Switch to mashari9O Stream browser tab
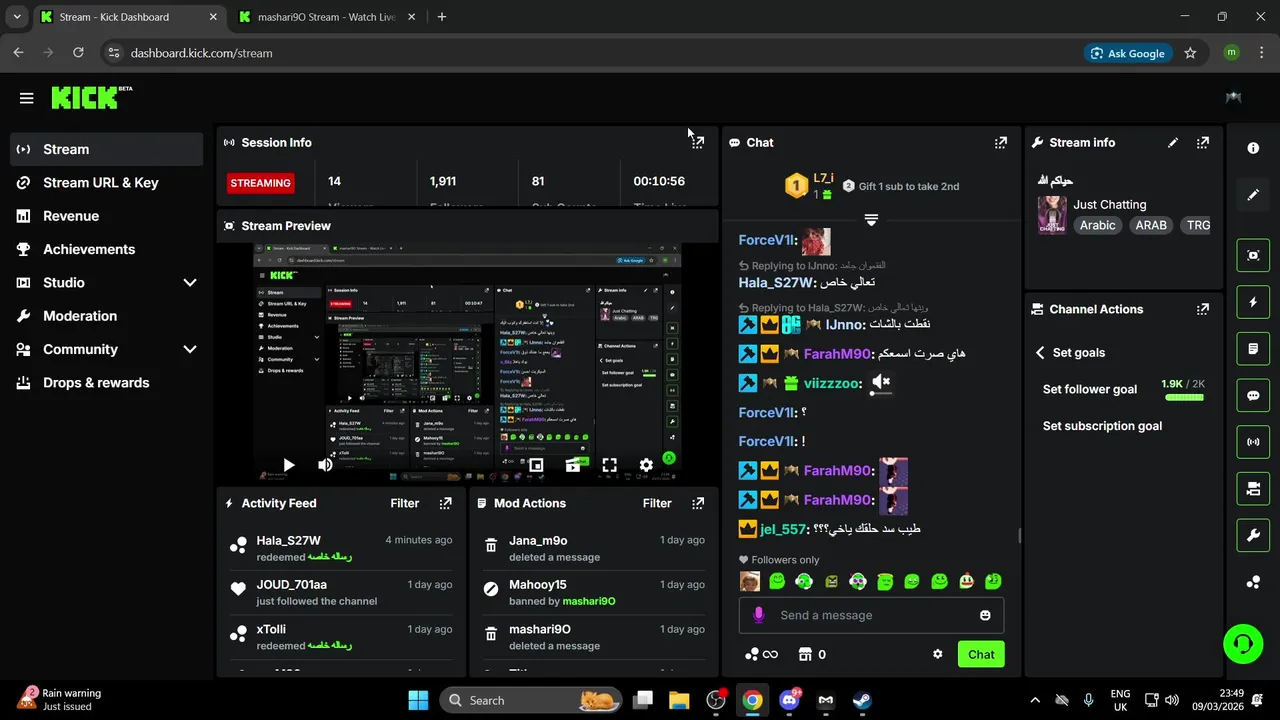The image size is (1280, 720). pyautogui.click(x=328, y=17)
